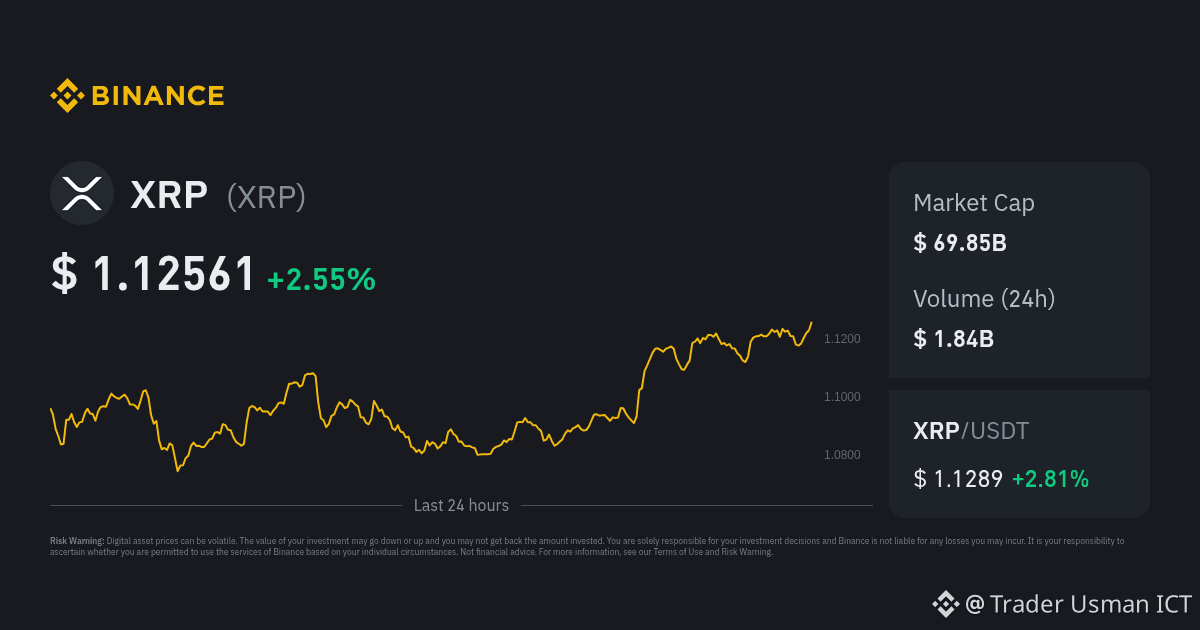Click the $ 1.84B volume value
The image size is (1200, 630).
(x=953, y=338)
